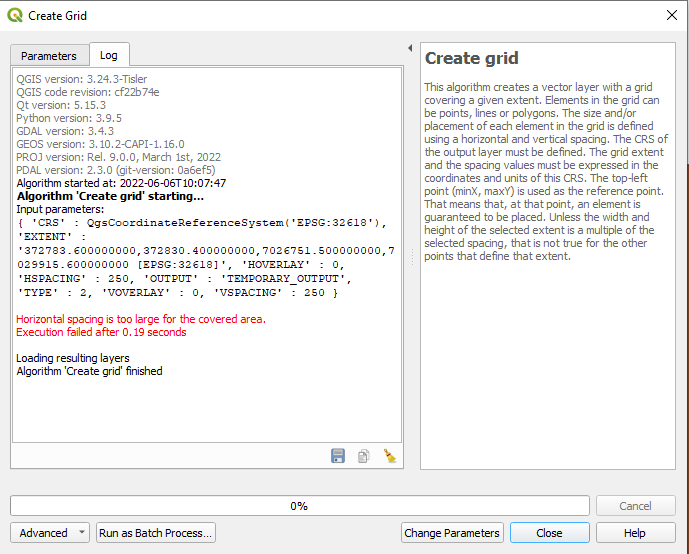Click 'PDAL version: 2.3.0' line
Screen dimensions: 689x554
click(116, 170)
